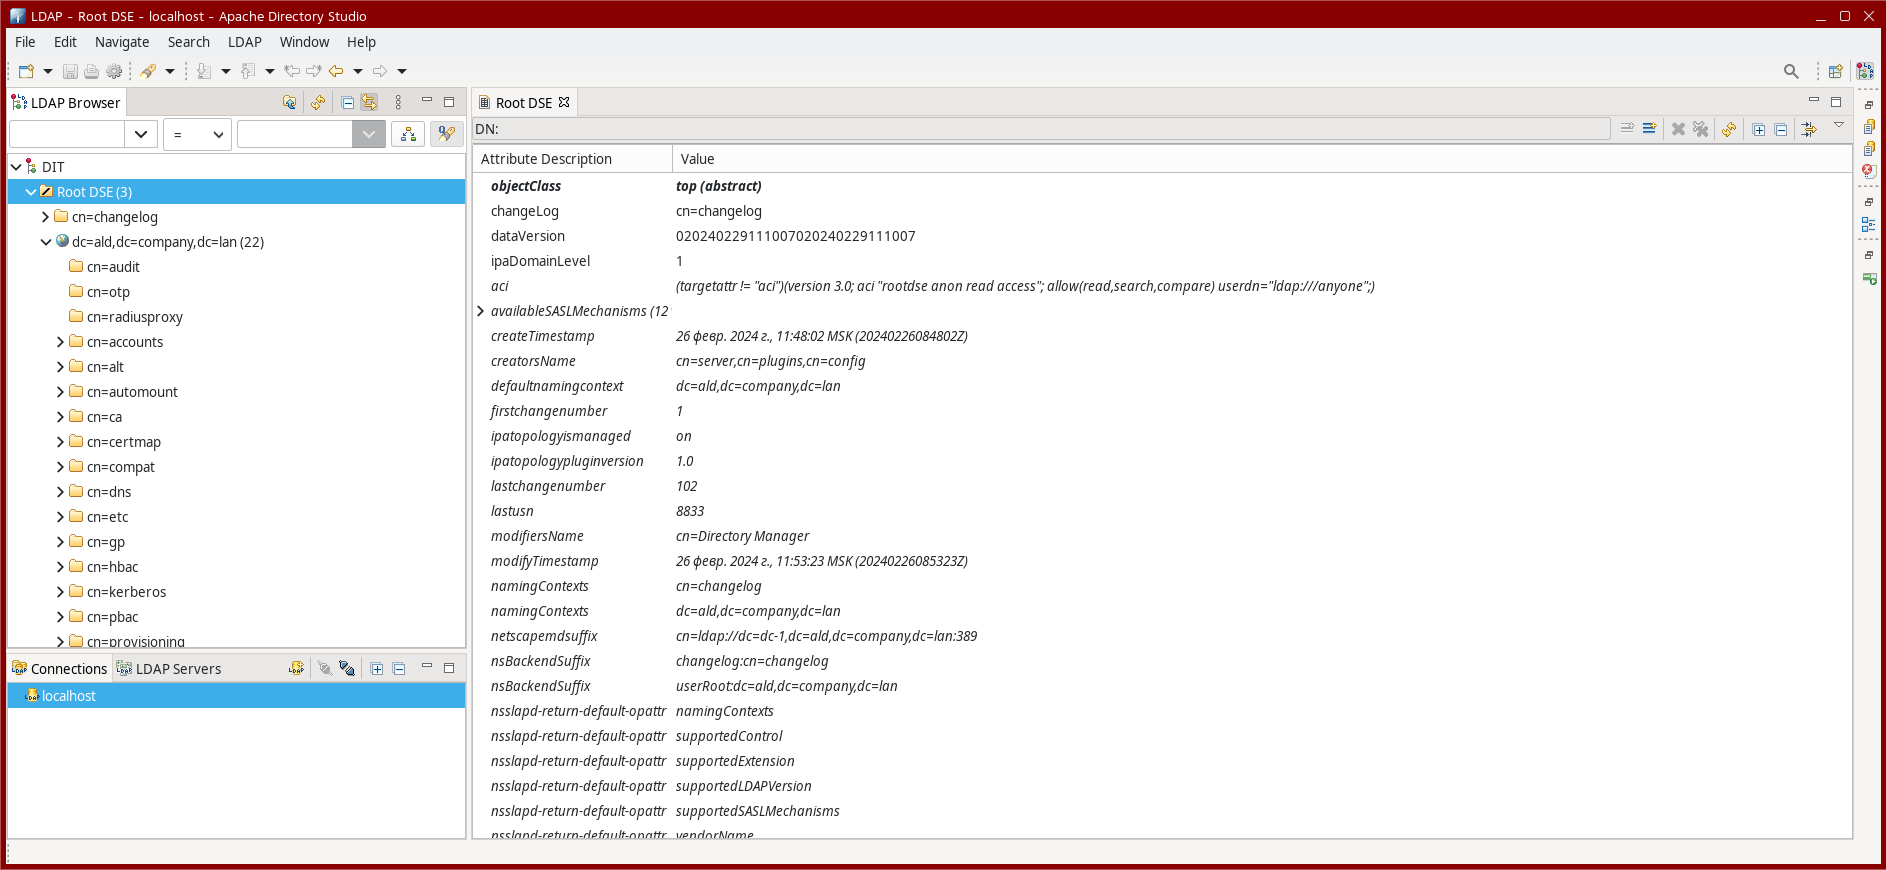Viewport: 1886px width, 870px height.
Task: Select the Connections tab
Action: (59, 669)
